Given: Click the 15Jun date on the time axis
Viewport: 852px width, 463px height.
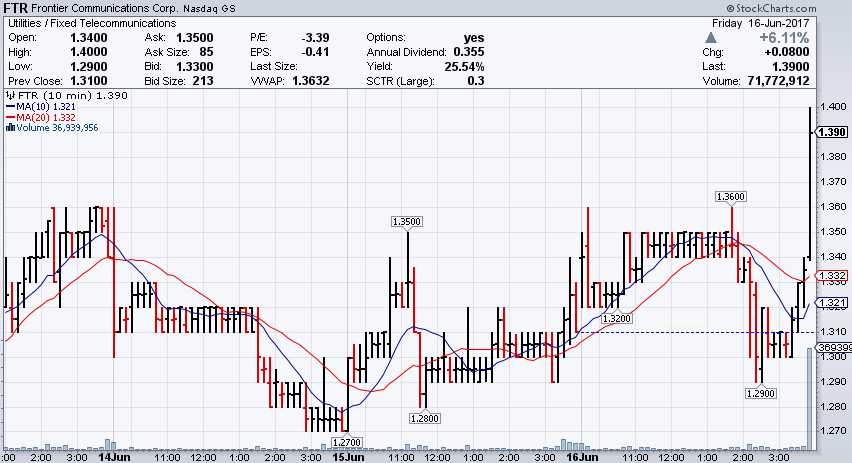Looking at the screenshot, I should coord(346,456).
